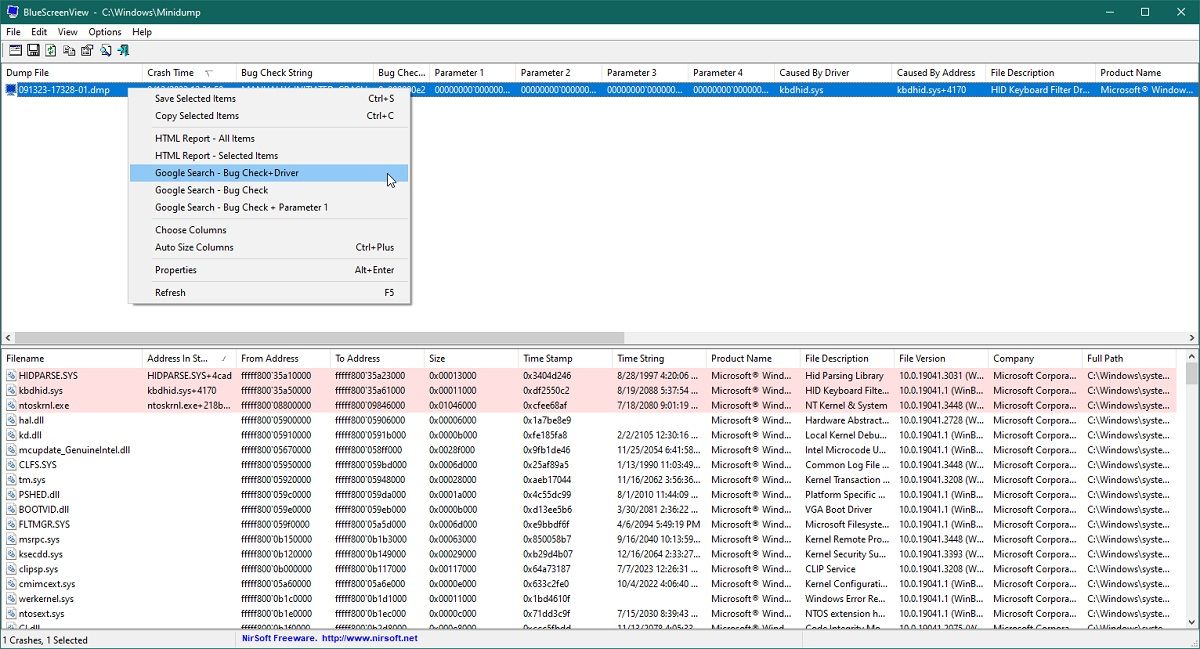Screen dimensions: 1200x649
Task: Open the Options menu in menu bar
Action: 105,32
